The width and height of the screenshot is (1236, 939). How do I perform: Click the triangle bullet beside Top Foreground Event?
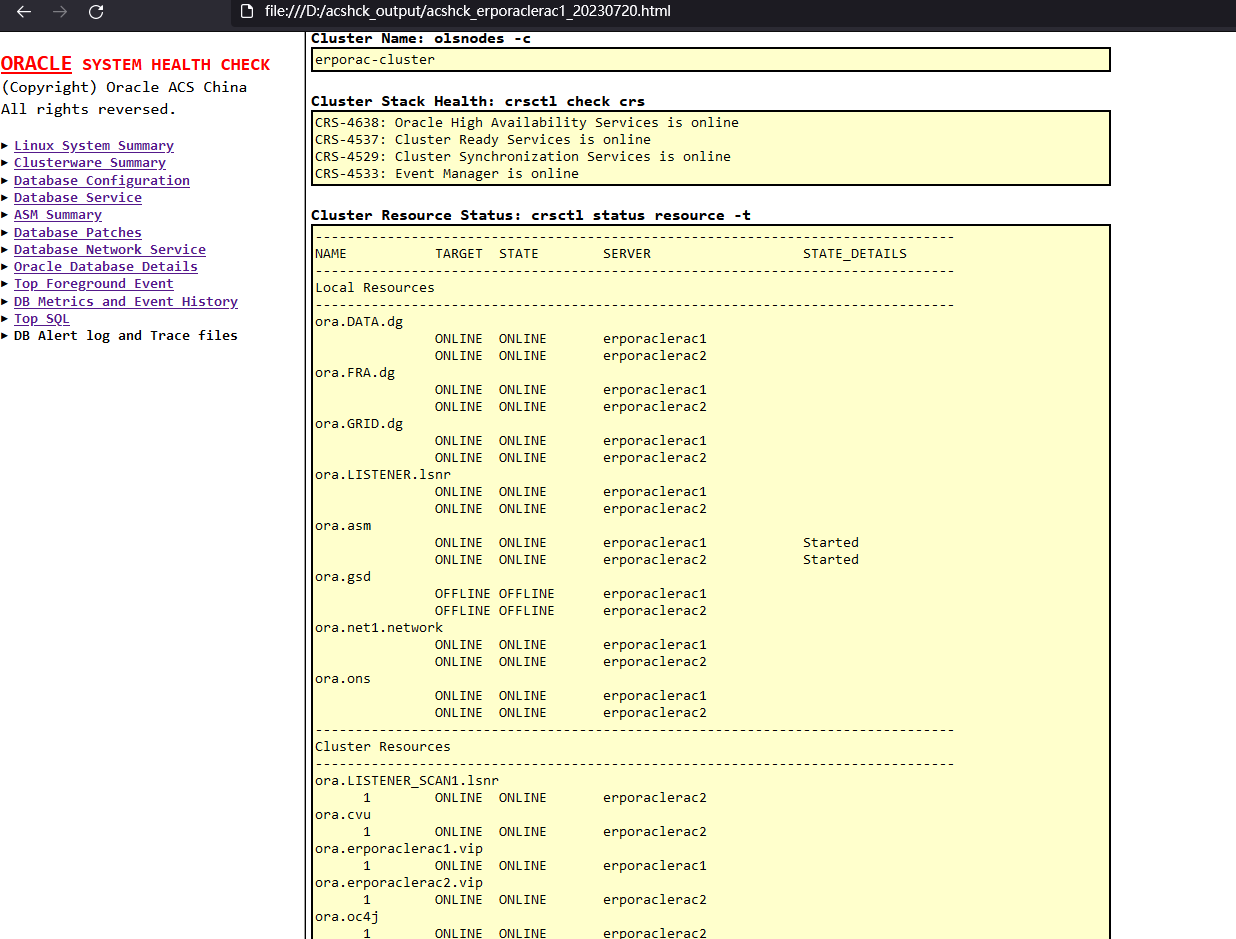point(5,284)
